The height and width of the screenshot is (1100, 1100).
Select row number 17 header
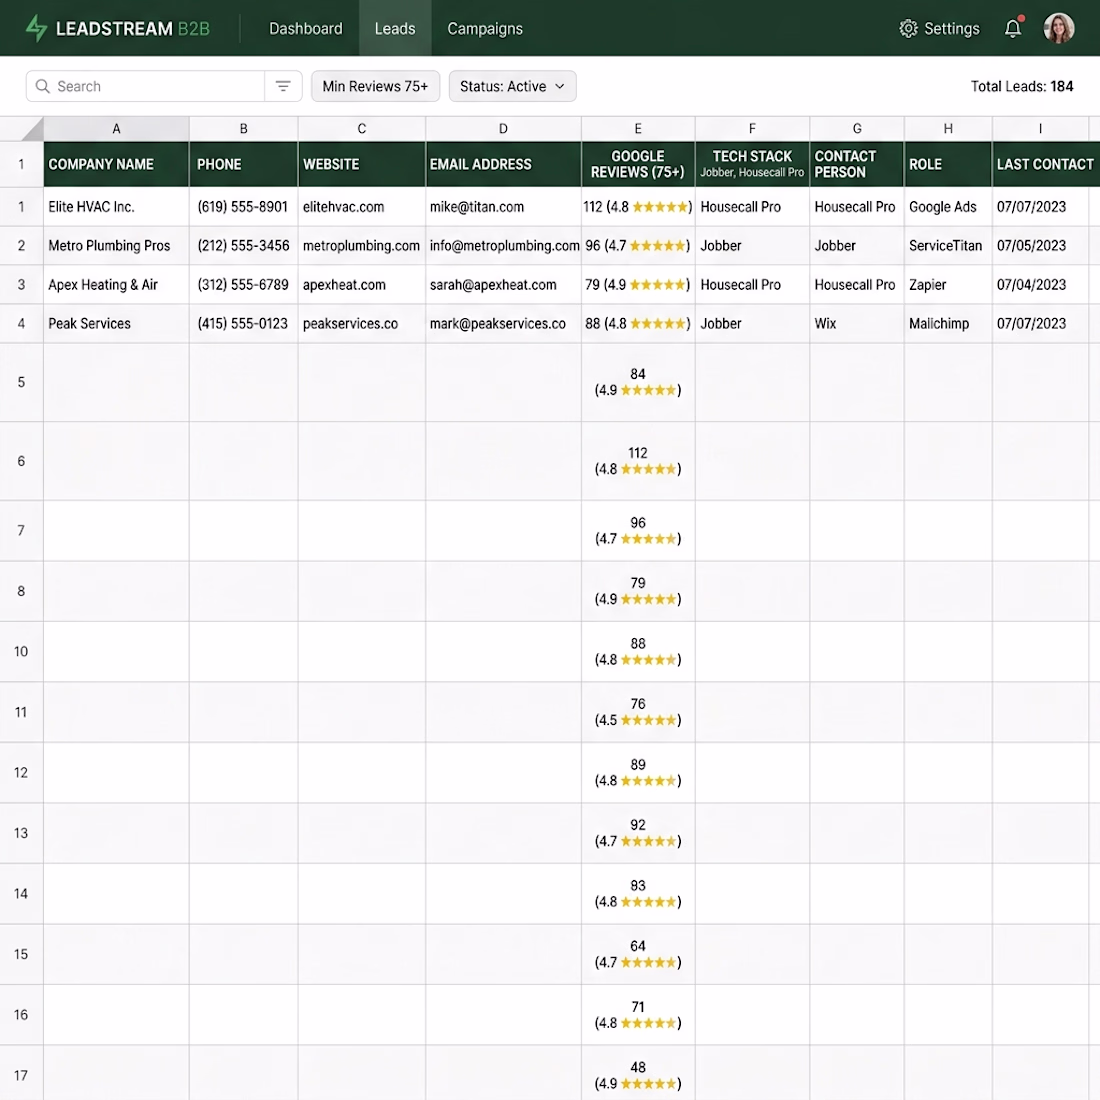coord(21,1075)
